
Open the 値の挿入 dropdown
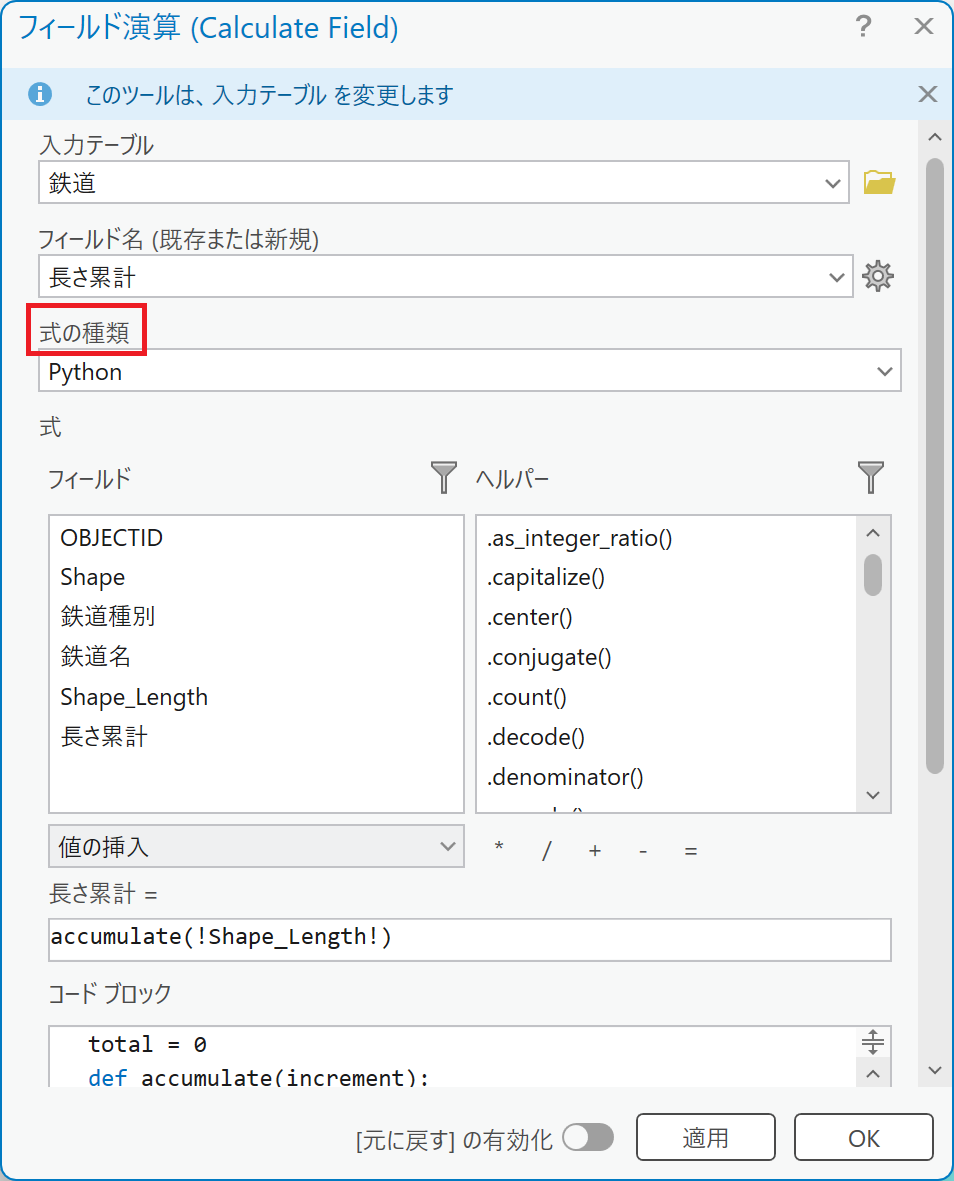[256, 847]
